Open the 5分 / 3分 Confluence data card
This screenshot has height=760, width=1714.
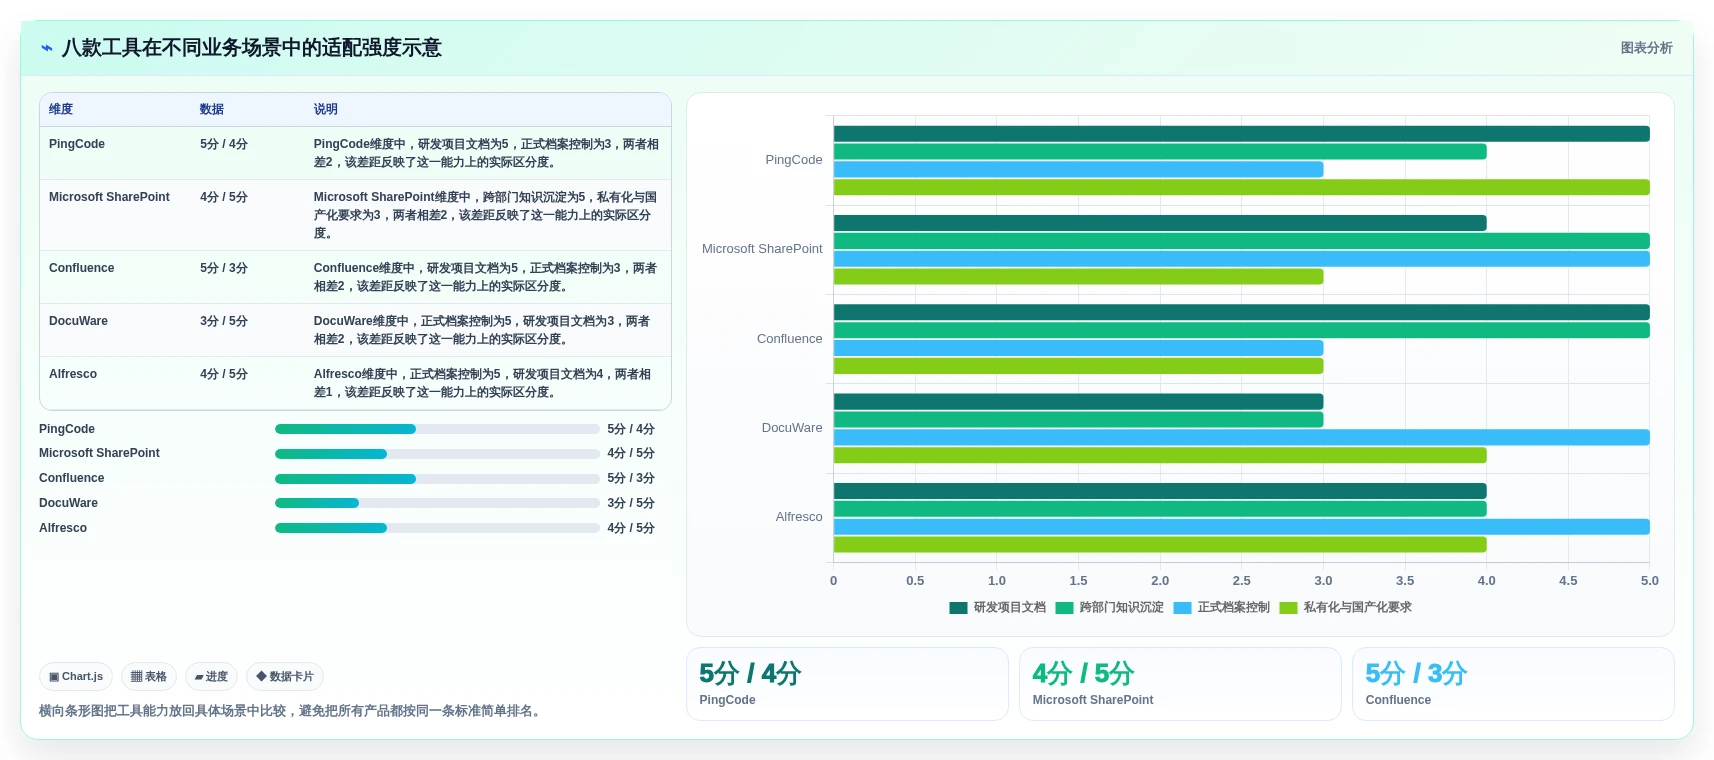click(x=1513, y=684)
